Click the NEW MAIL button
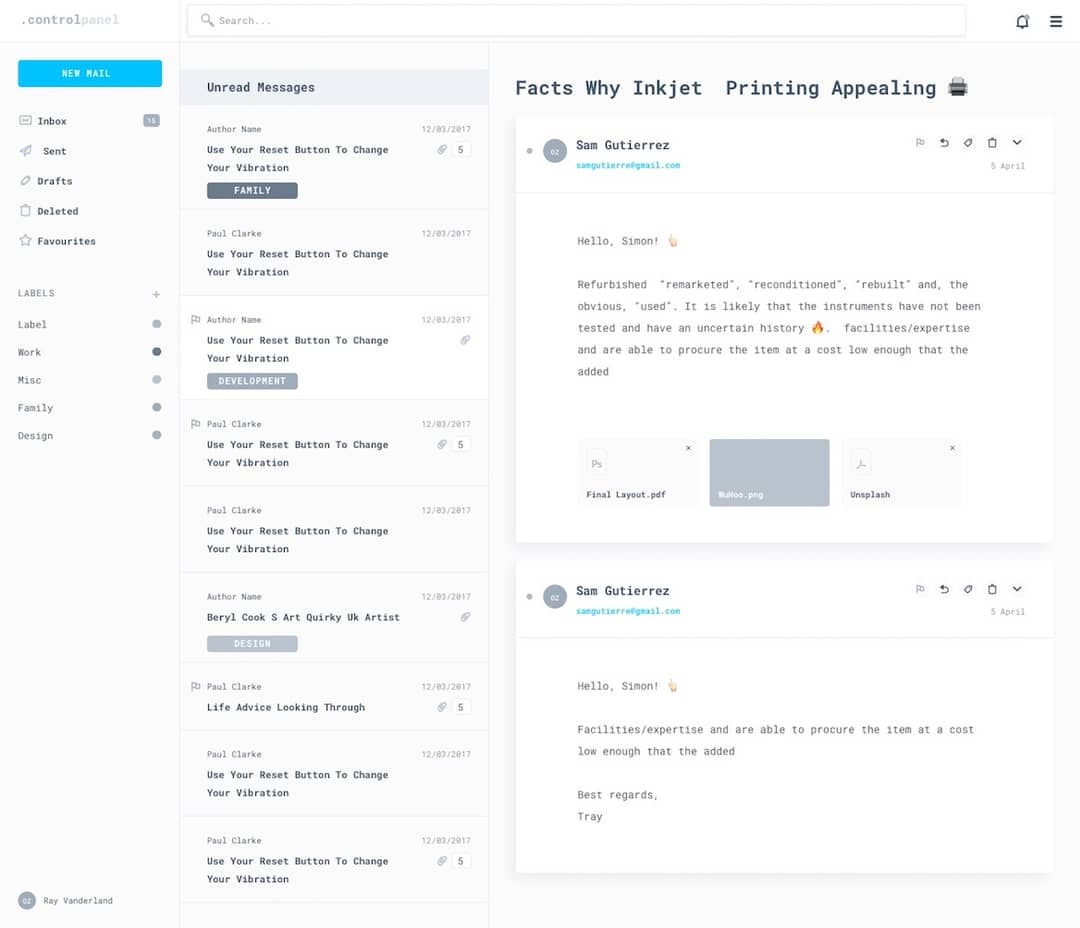Viewport: 1080px width, 928px height. click(x=89, y=73)
